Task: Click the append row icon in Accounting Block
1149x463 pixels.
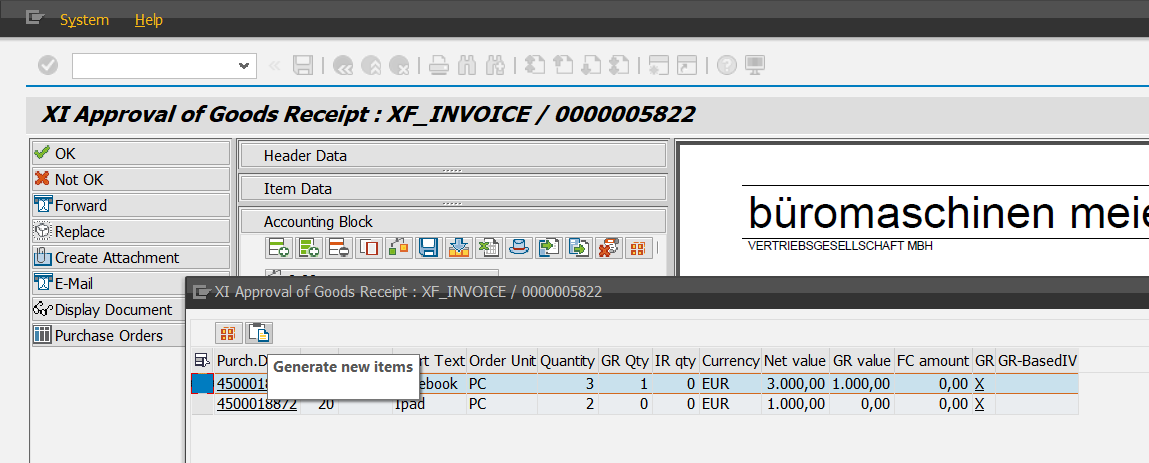Action: (x=277, y=248)
